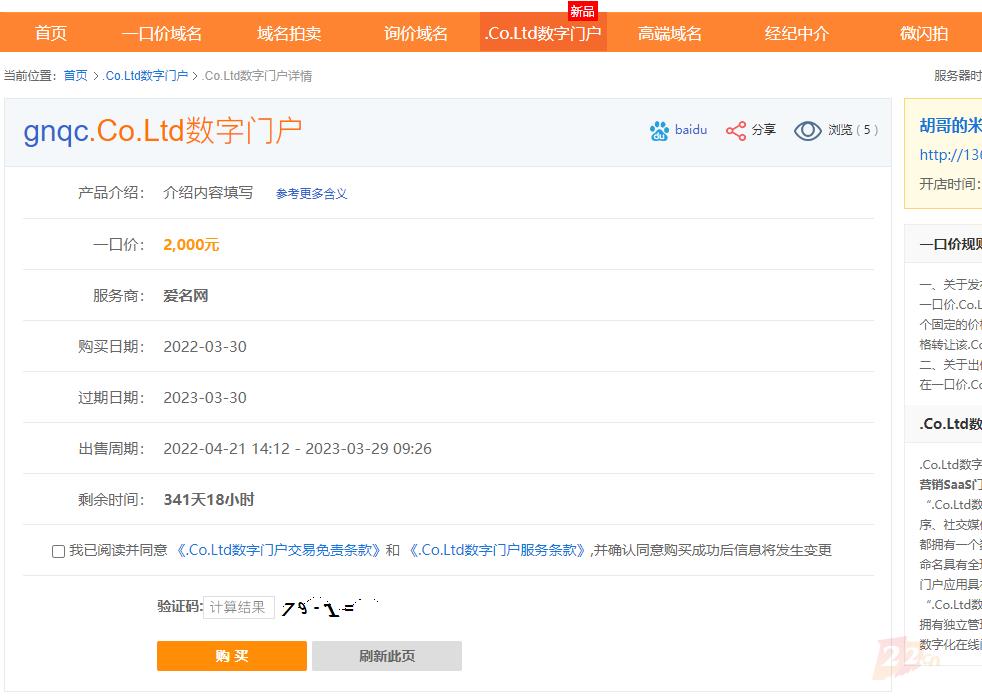Click the .Co.Ltd数字门户 breadcrumb link

click(x=145, y=76)
